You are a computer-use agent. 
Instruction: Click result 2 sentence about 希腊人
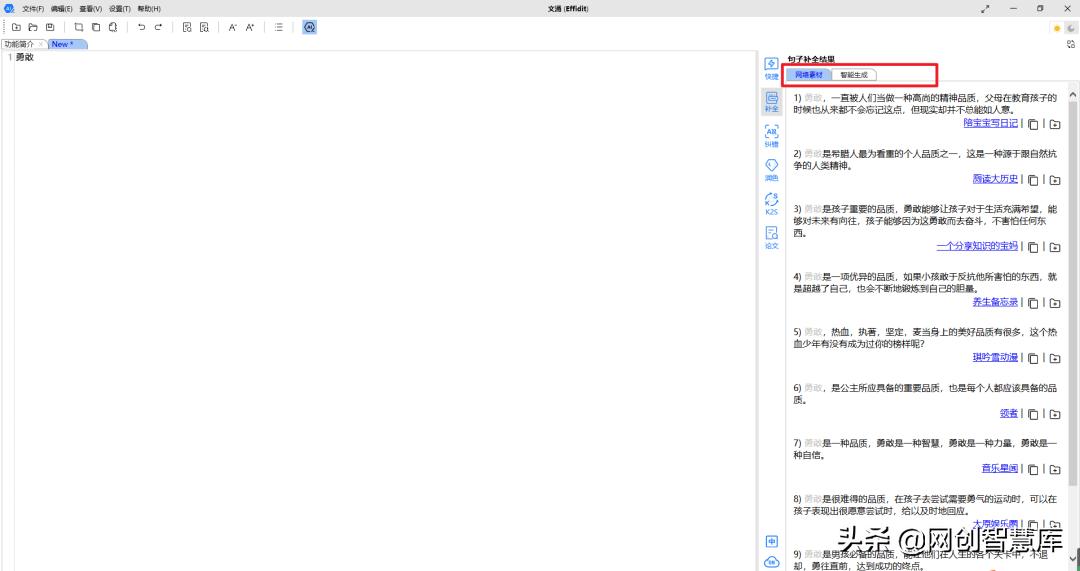pos(925,160)
